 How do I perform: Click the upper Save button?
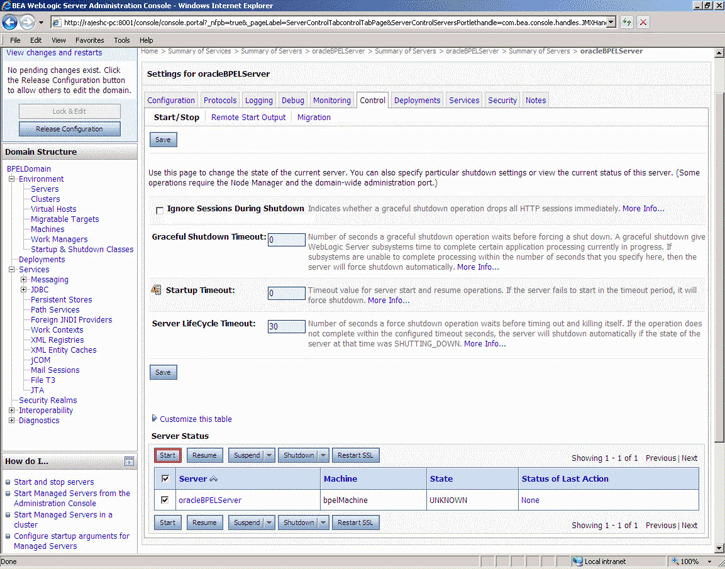point(163,140)
